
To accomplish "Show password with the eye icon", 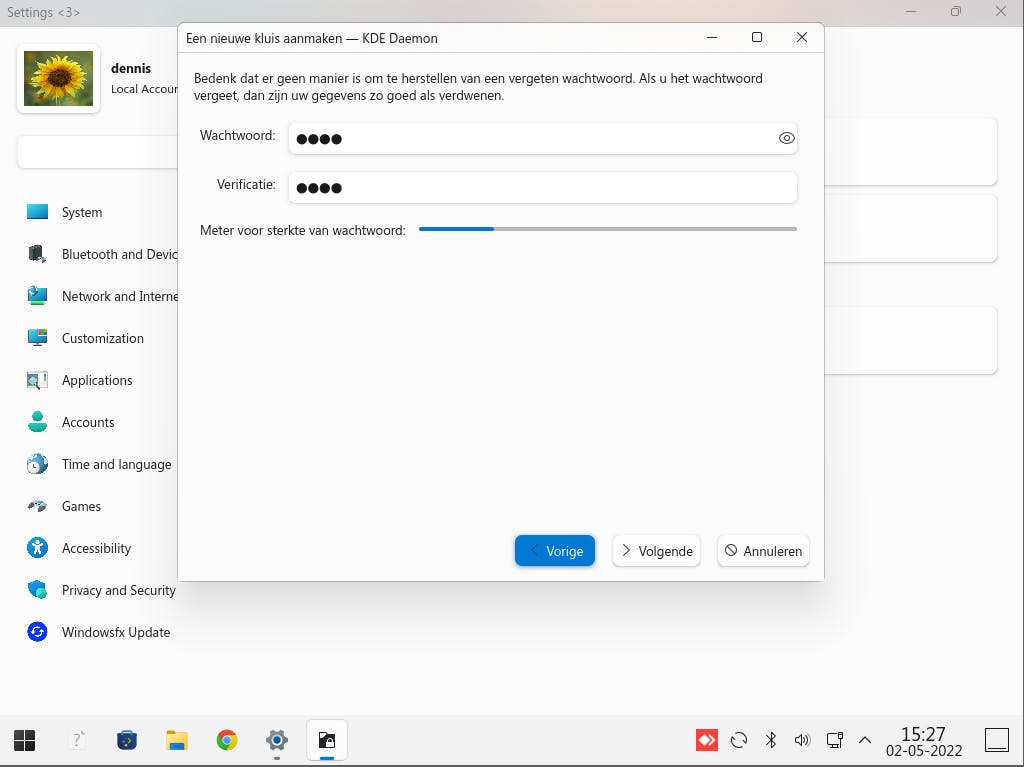I will coord(786,139).
